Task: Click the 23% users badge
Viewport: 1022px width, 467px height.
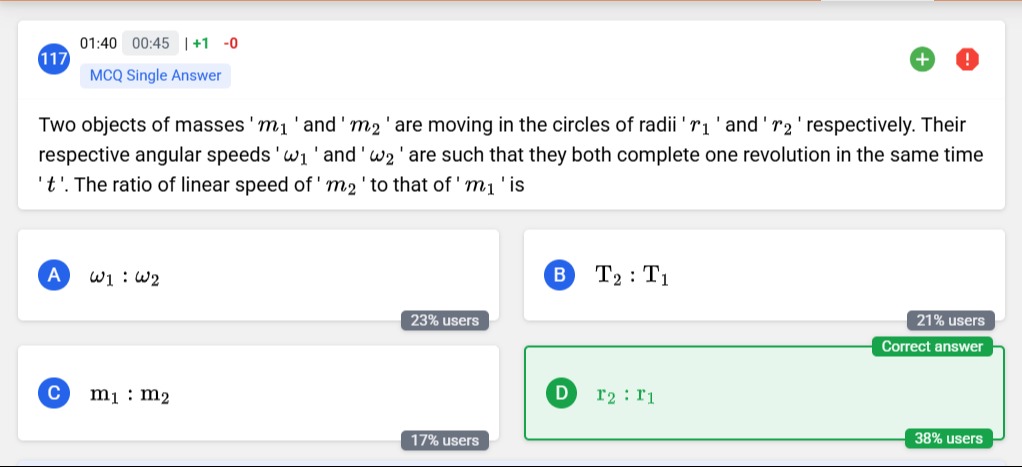Action: 445,320
